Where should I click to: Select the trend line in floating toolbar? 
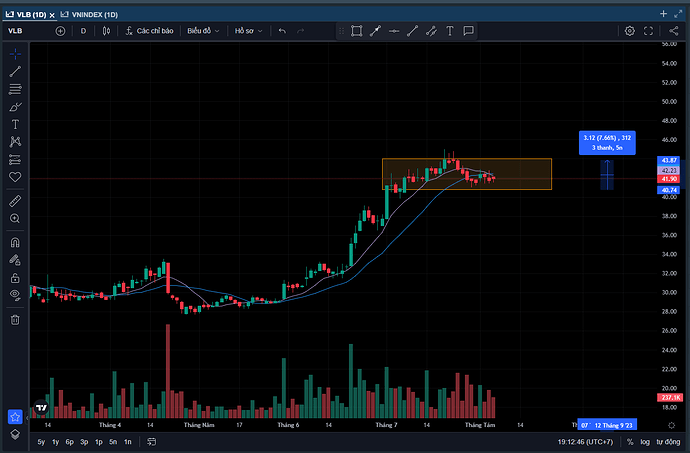pos(413,31)
